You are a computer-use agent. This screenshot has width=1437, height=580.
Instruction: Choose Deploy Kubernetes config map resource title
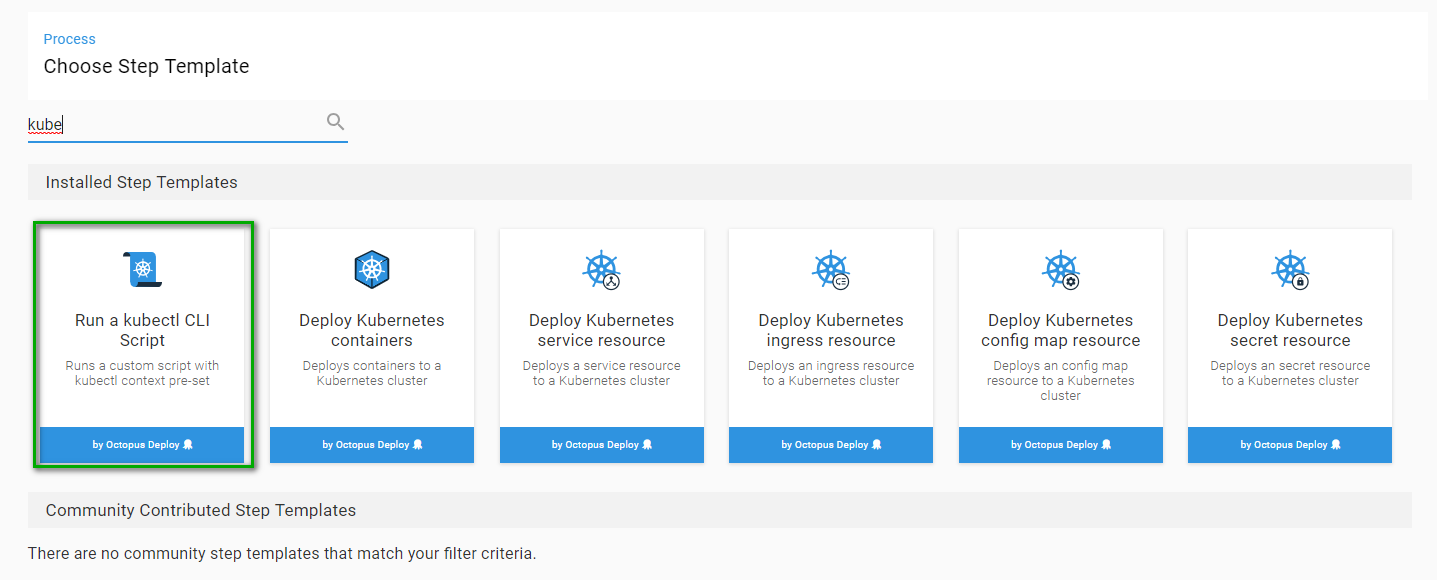tap(1060, 330)
